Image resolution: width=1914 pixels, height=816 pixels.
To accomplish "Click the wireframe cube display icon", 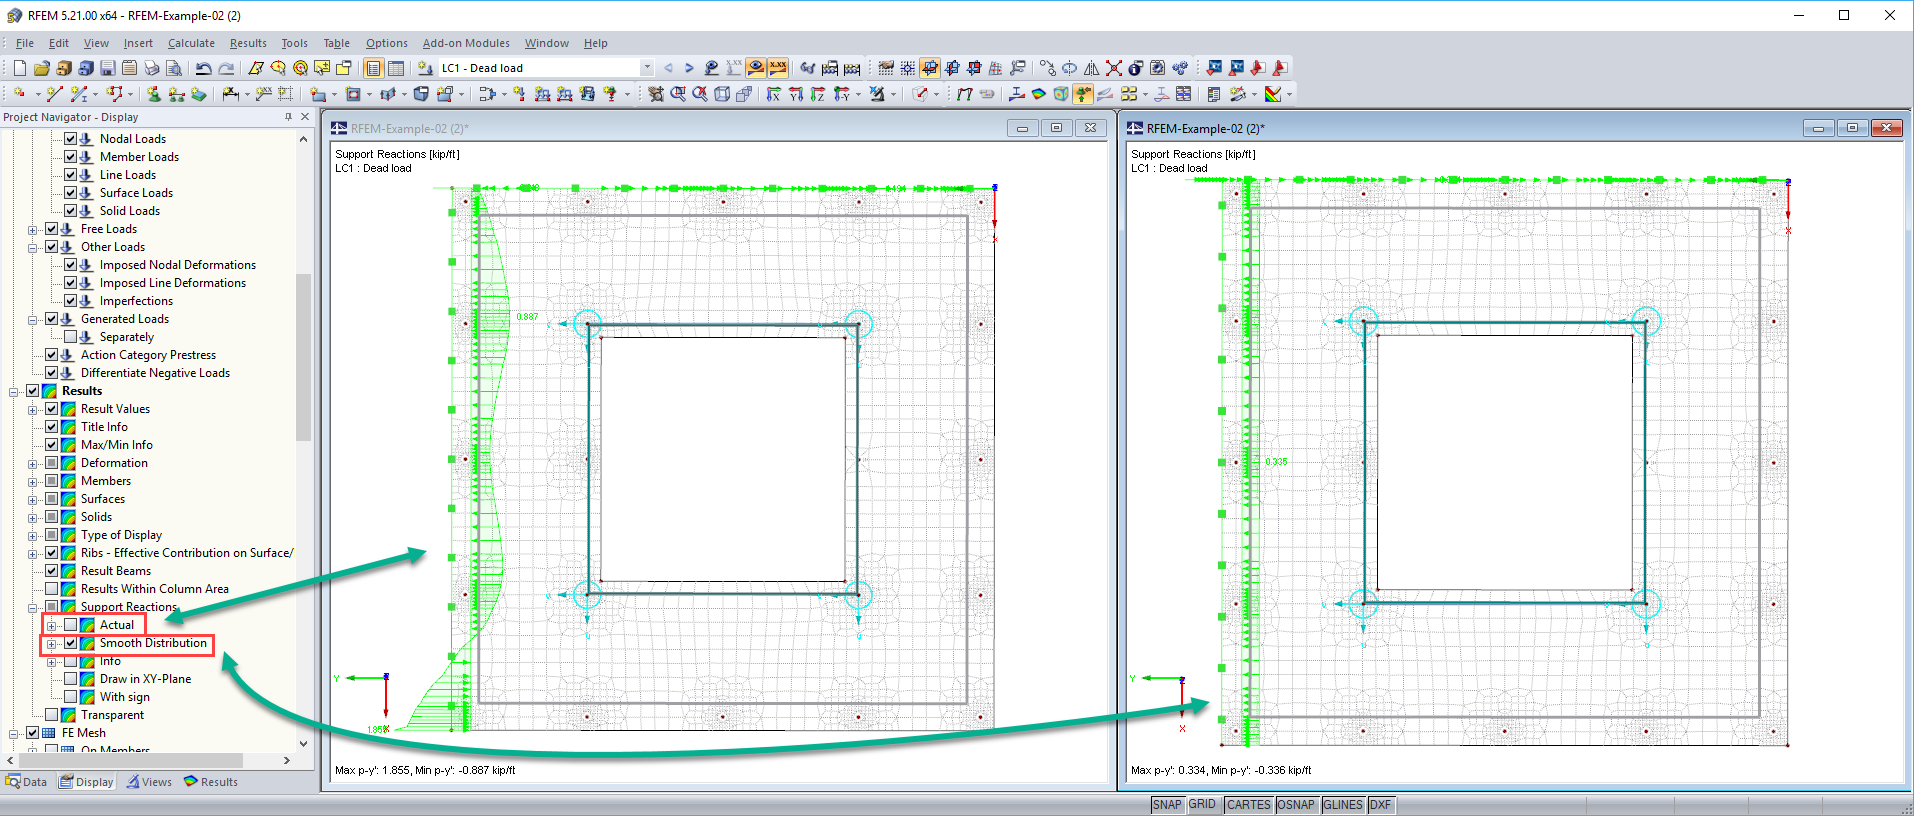I will point(722,94).
